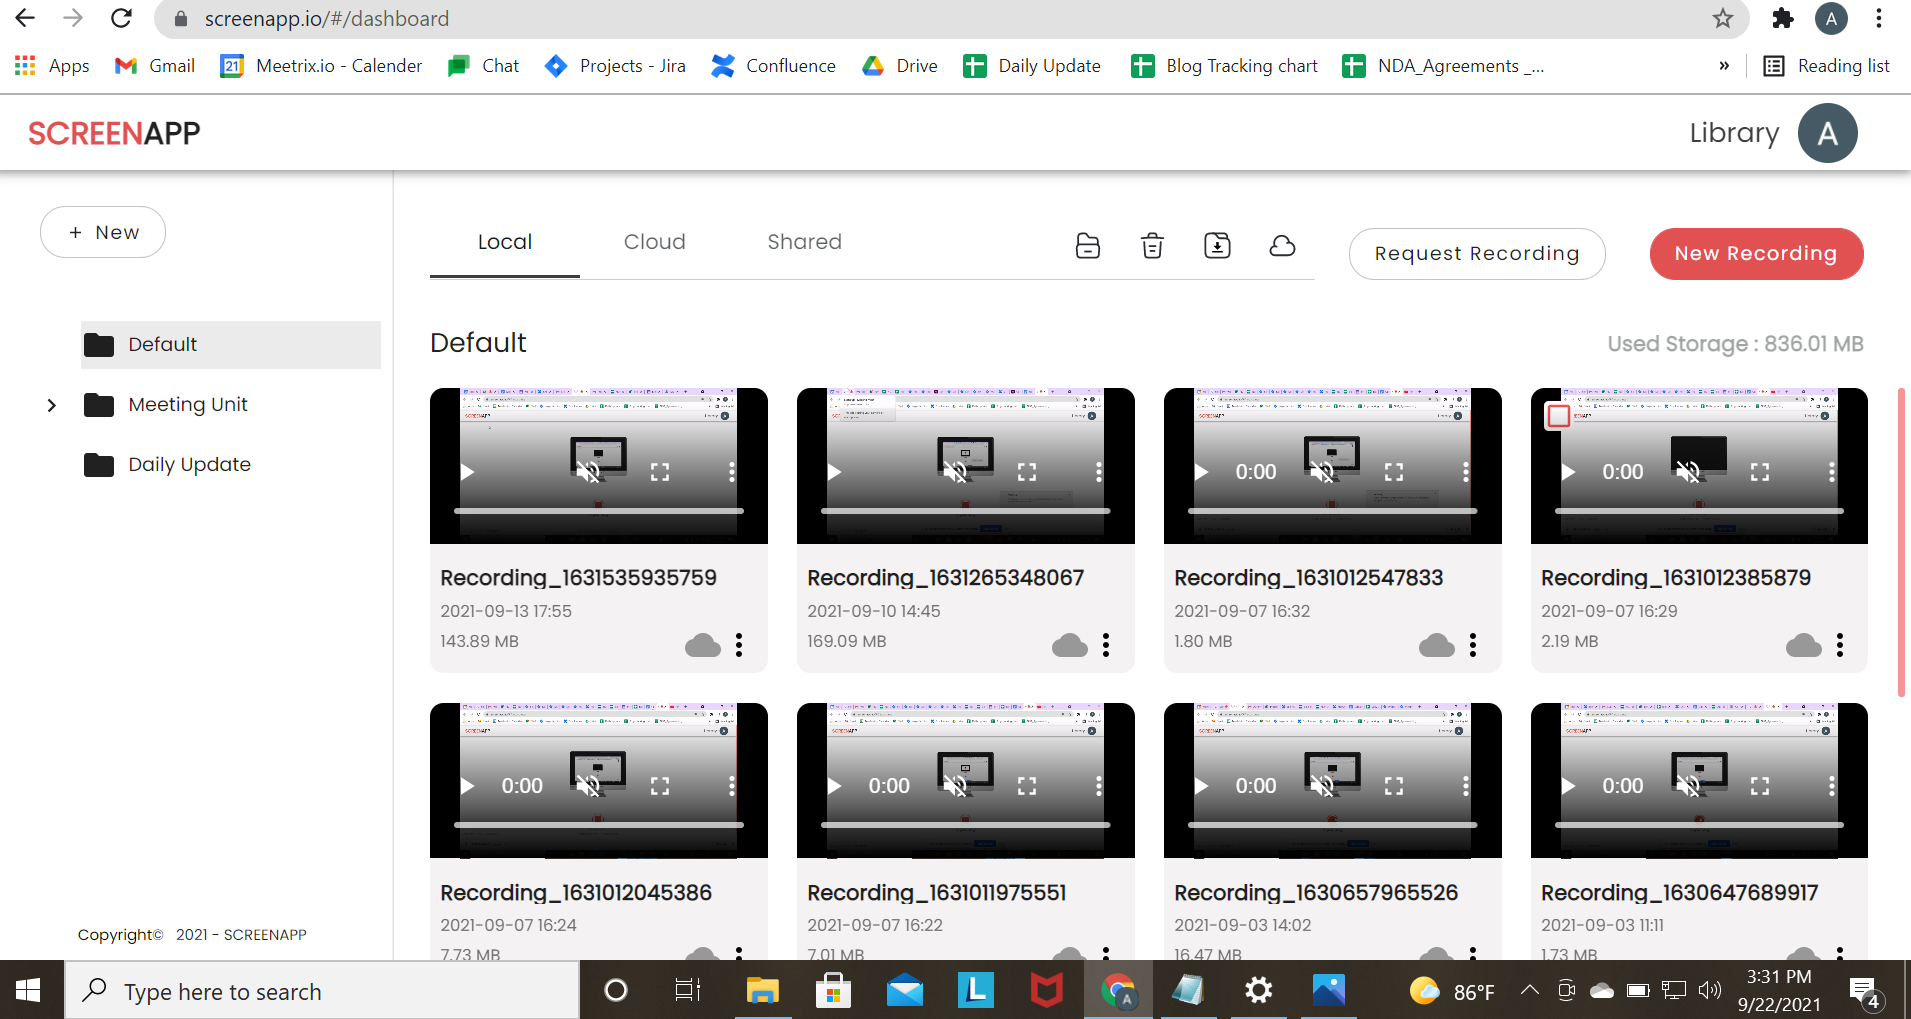This screenshot has width=1911, height=1019.
Task: Open options menu for Recording_1631012547833 card
Action: [x=1472, y=645]
